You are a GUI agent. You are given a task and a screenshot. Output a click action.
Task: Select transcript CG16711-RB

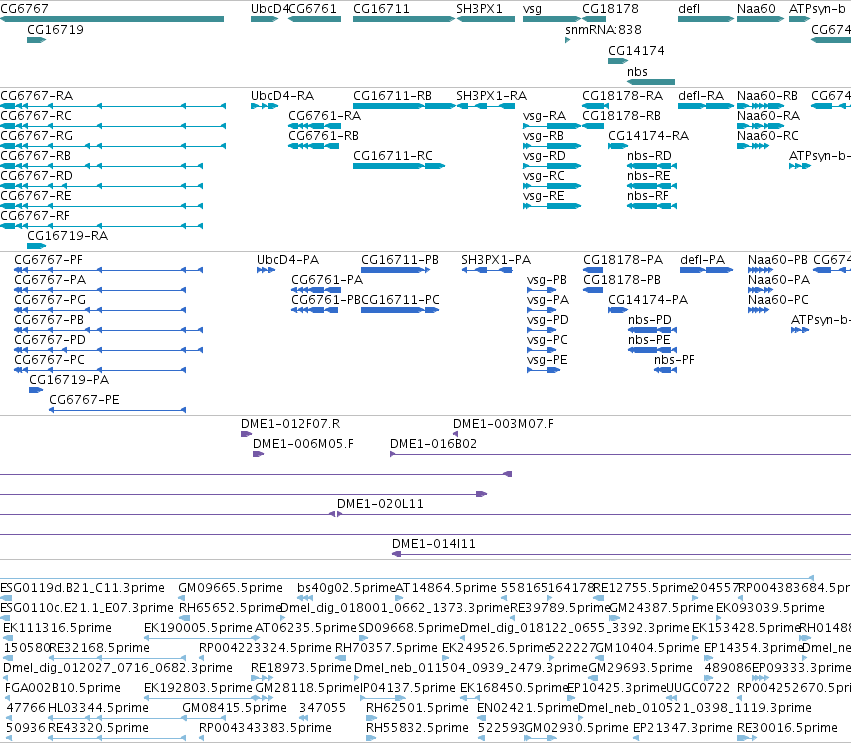[x=404, y=106]
